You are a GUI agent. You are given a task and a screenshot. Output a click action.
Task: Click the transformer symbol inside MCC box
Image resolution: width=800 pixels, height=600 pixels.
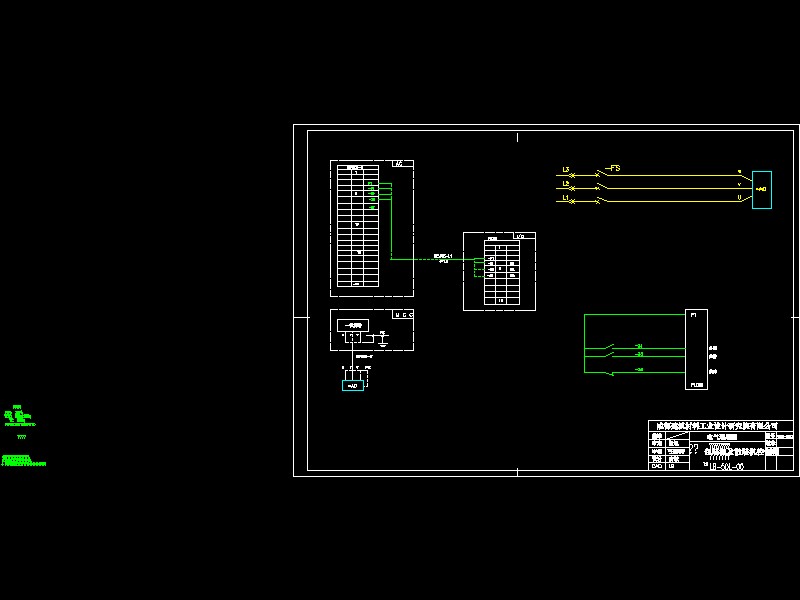tap(353, 325)
